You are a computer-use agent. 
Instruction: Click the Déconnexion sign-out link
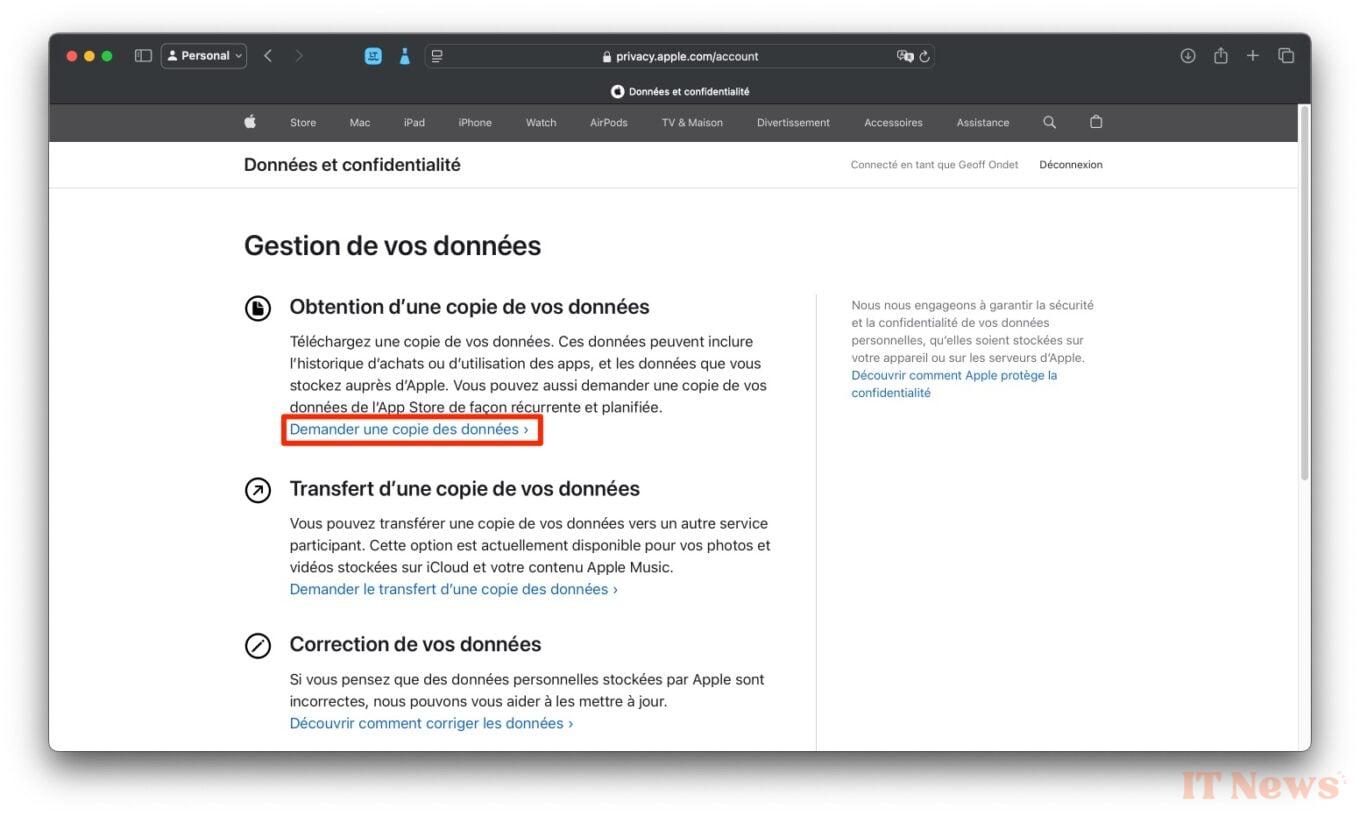point(1070,165)
